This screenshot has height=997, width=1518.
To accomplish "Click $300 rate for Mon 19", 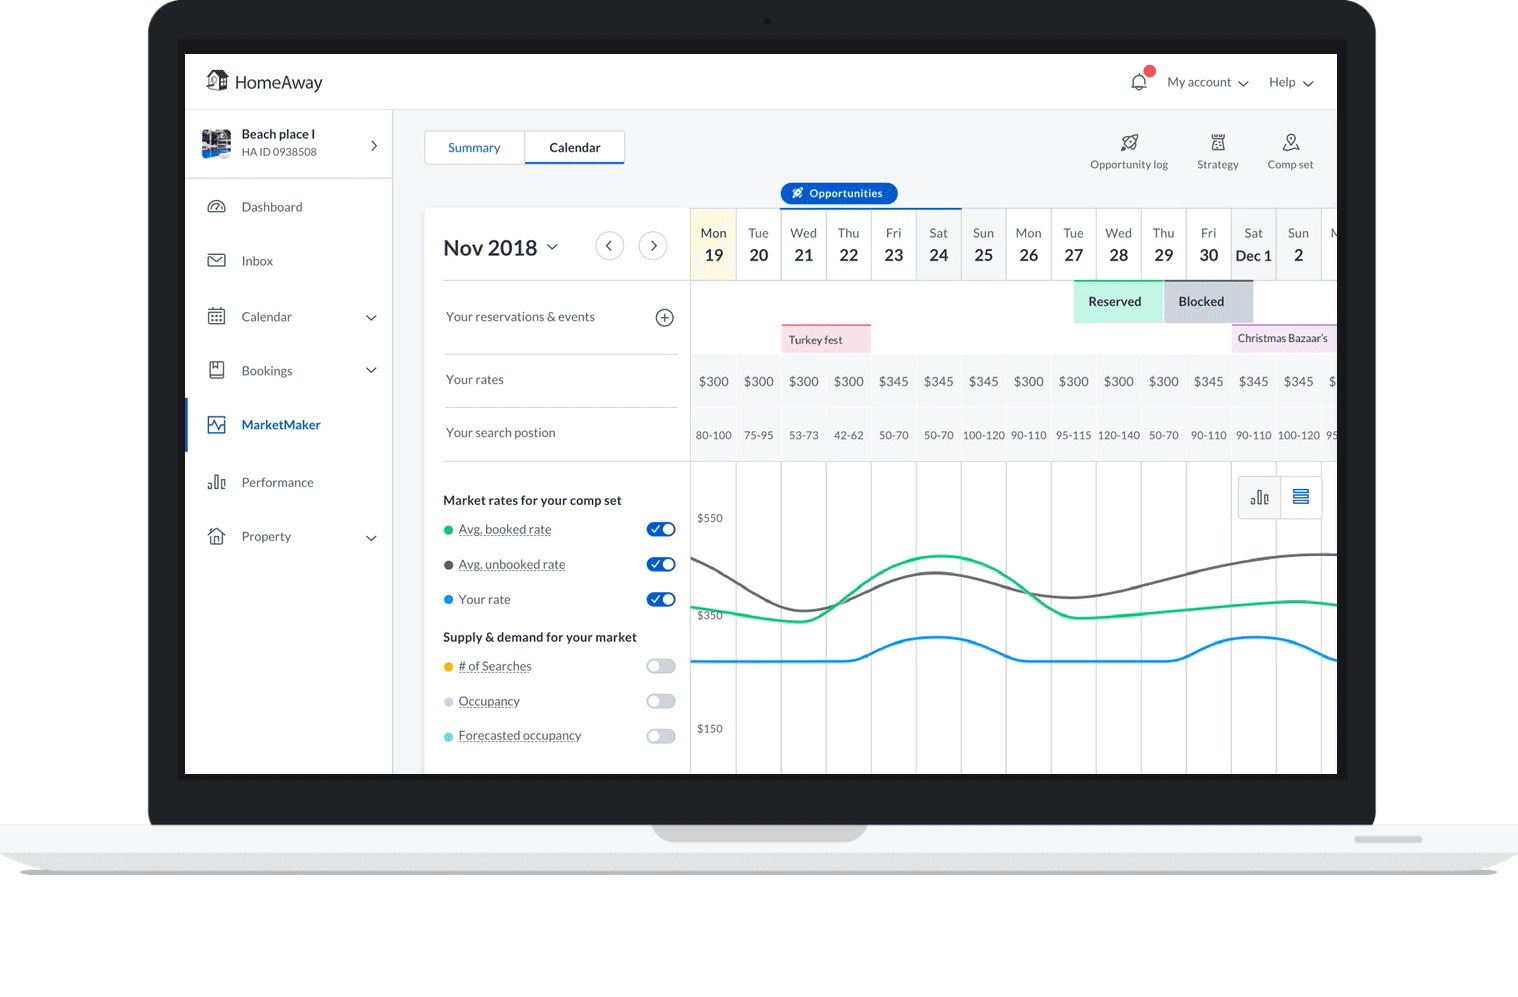I will 714,381.
